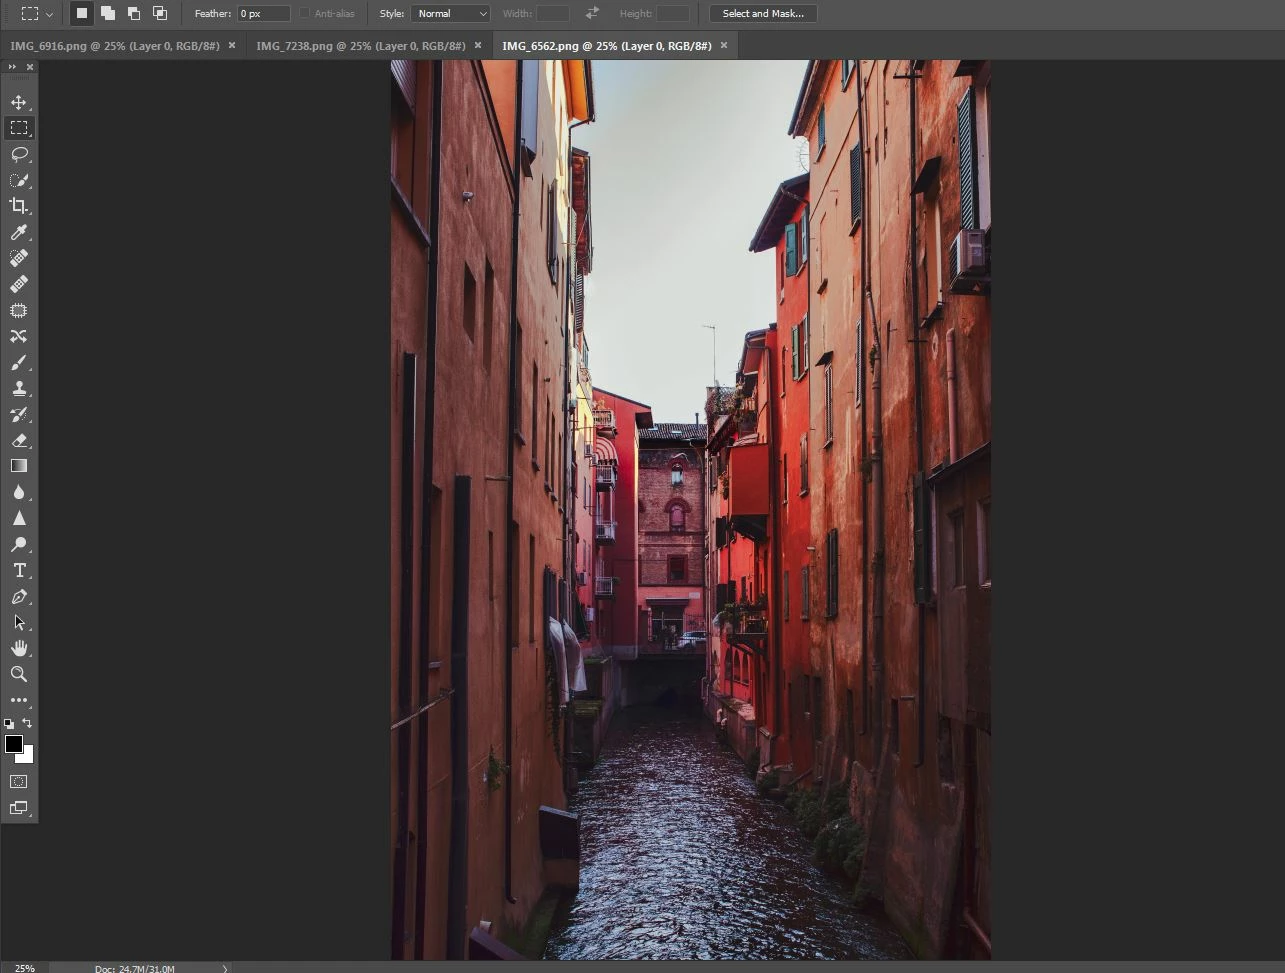Viewport: 1285px width, 973px height.
Task: Select the Lasso tool
Action: (19, 154)
